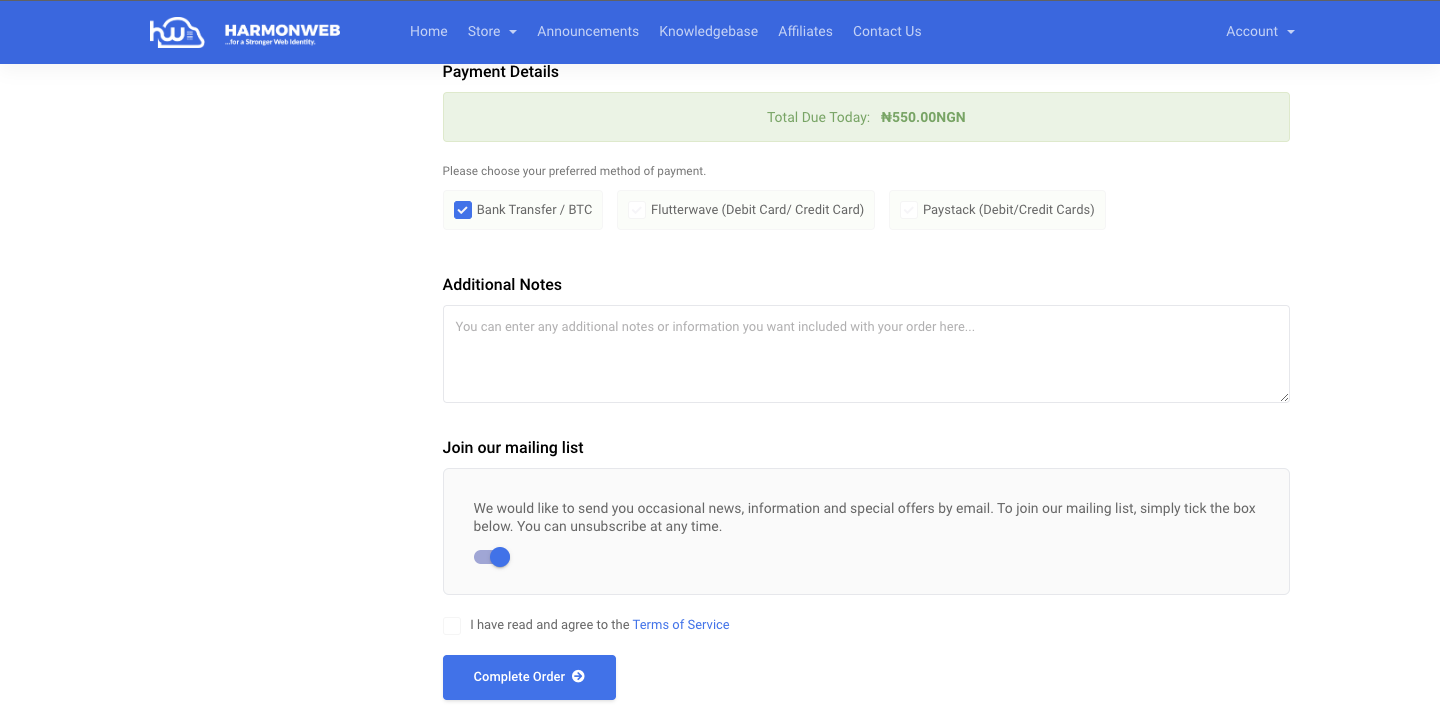
Task: Click the arrow icon inside Complete Order button
Action: [x=578, y=677]
